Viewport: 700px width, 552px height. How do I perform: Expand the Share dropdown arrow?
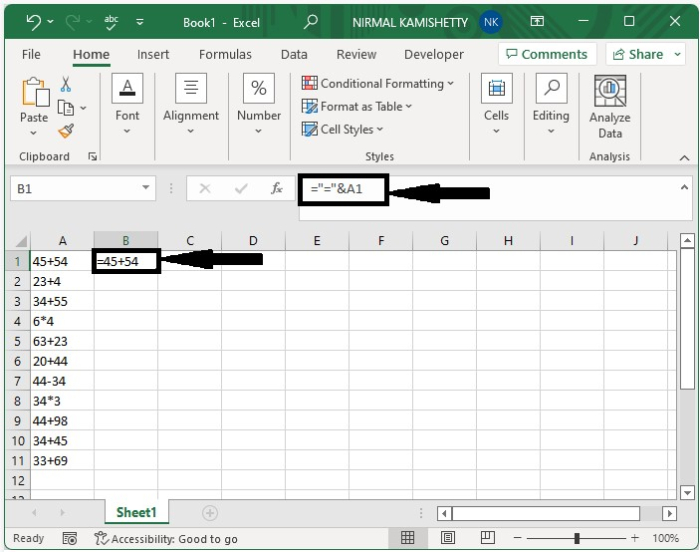pos(678,54)
